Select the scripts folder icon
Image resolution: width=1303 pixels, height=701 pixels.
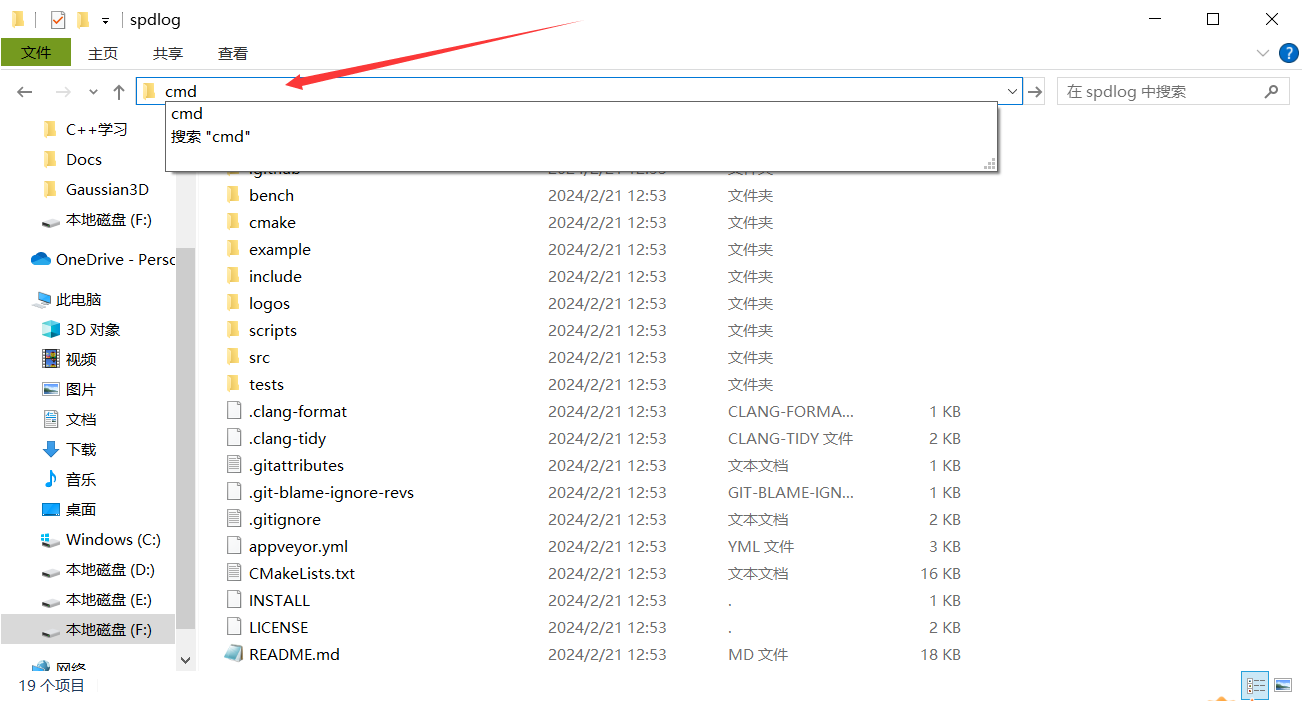coord(233,330)
